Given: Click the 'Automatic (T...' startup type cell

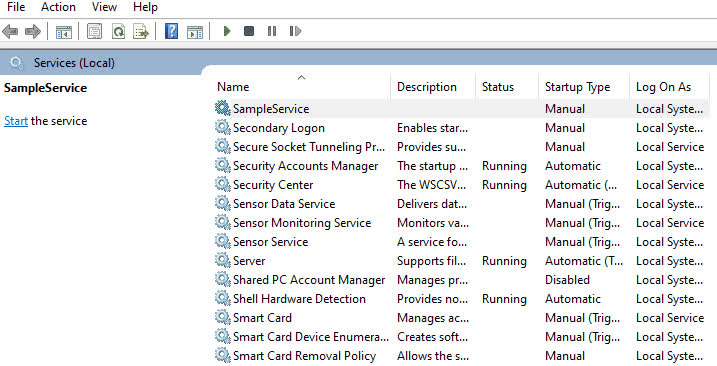Looking at the screenshot, I should point(583,261).
